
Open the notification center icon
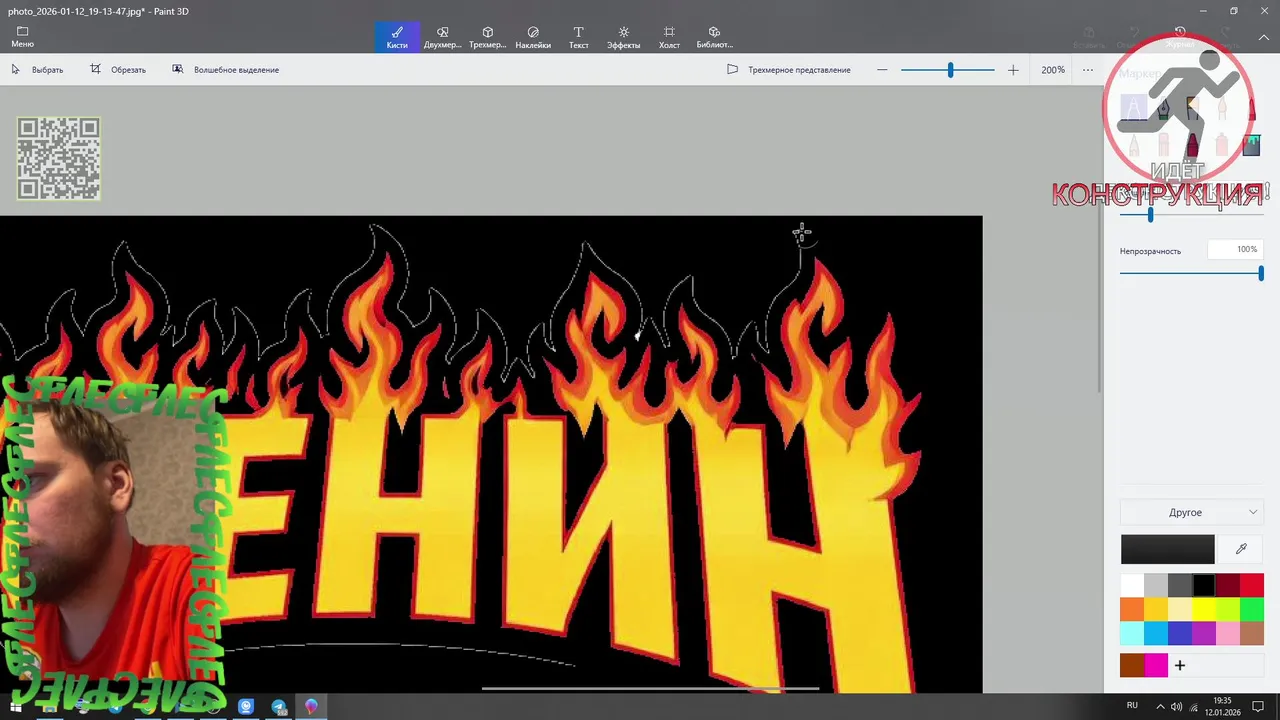click(x=1259, y=706)
